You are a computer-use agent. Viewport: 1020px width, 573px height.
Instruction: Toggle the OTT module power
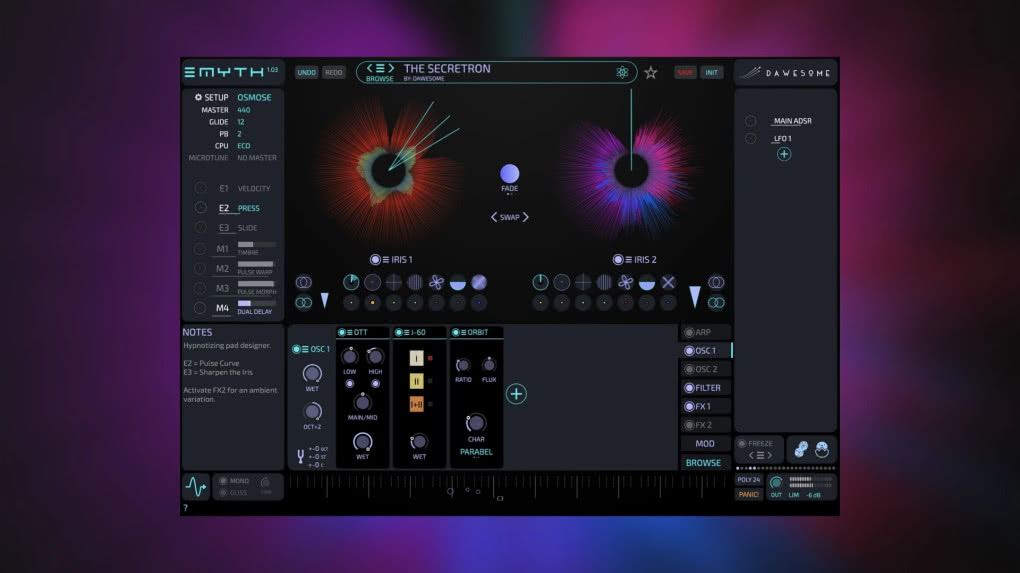(x=342, y=332)
